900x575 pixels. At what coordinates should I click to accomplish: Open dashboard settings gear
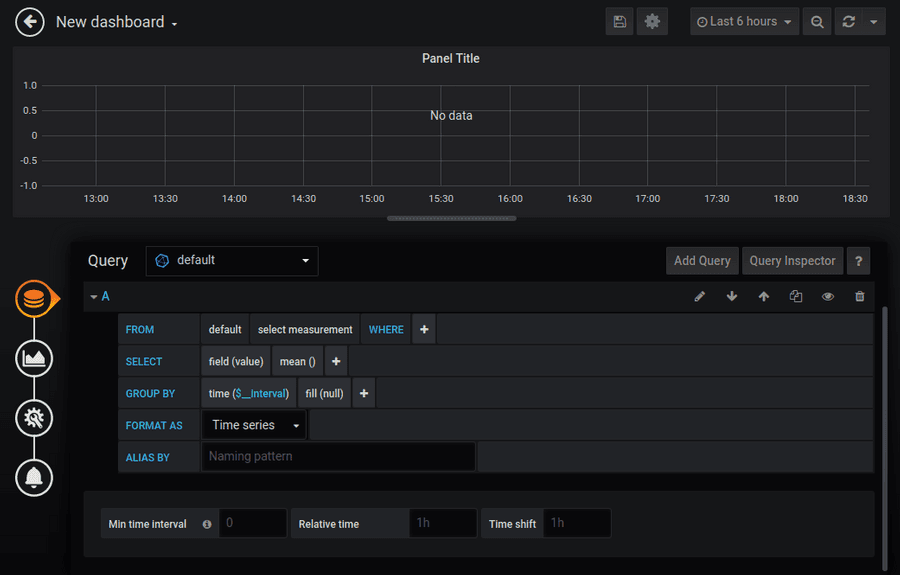pyautogui.click(x=652, y=22)
